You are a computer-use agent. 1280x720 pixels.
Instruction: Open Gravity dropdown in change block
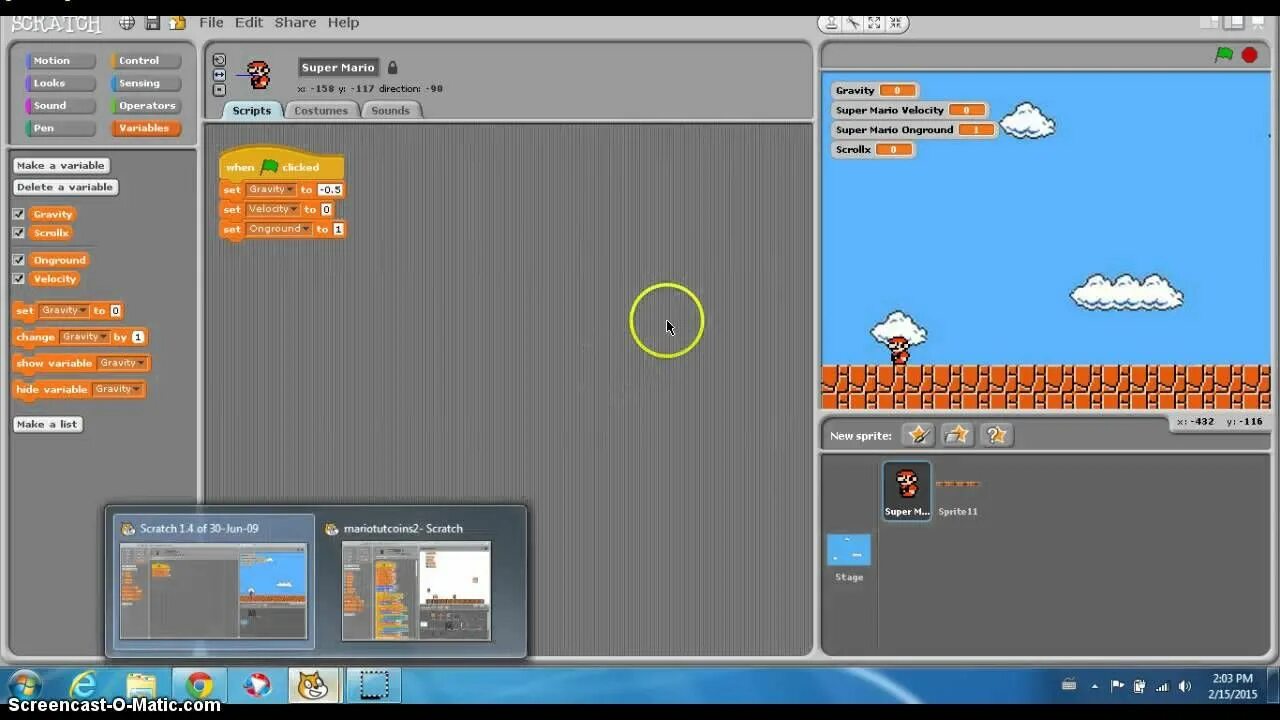84,337
